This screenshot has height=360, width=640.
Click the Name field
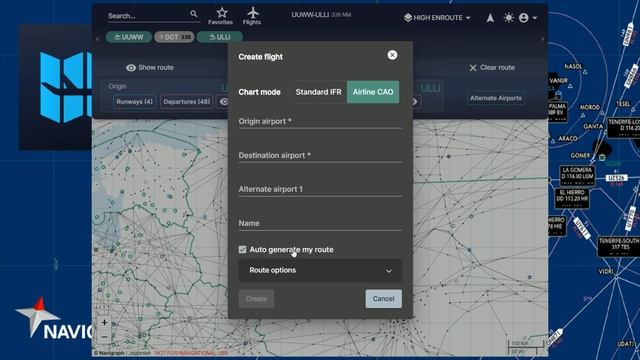point(320,223)
